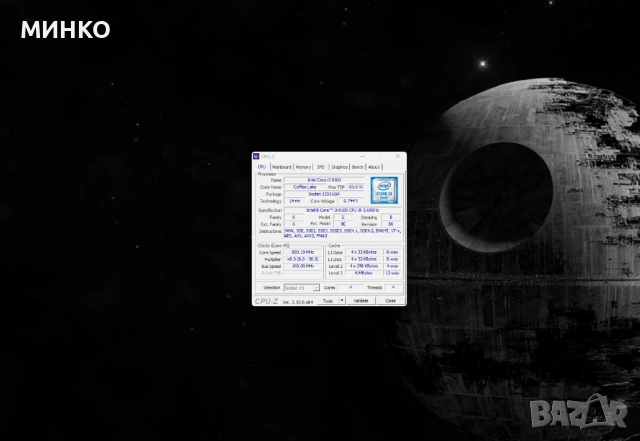The height and width of the screenshot is (441, 640).
Task: Click the 'Socket 1151 LGA' package value
Action: click(324, 194)
